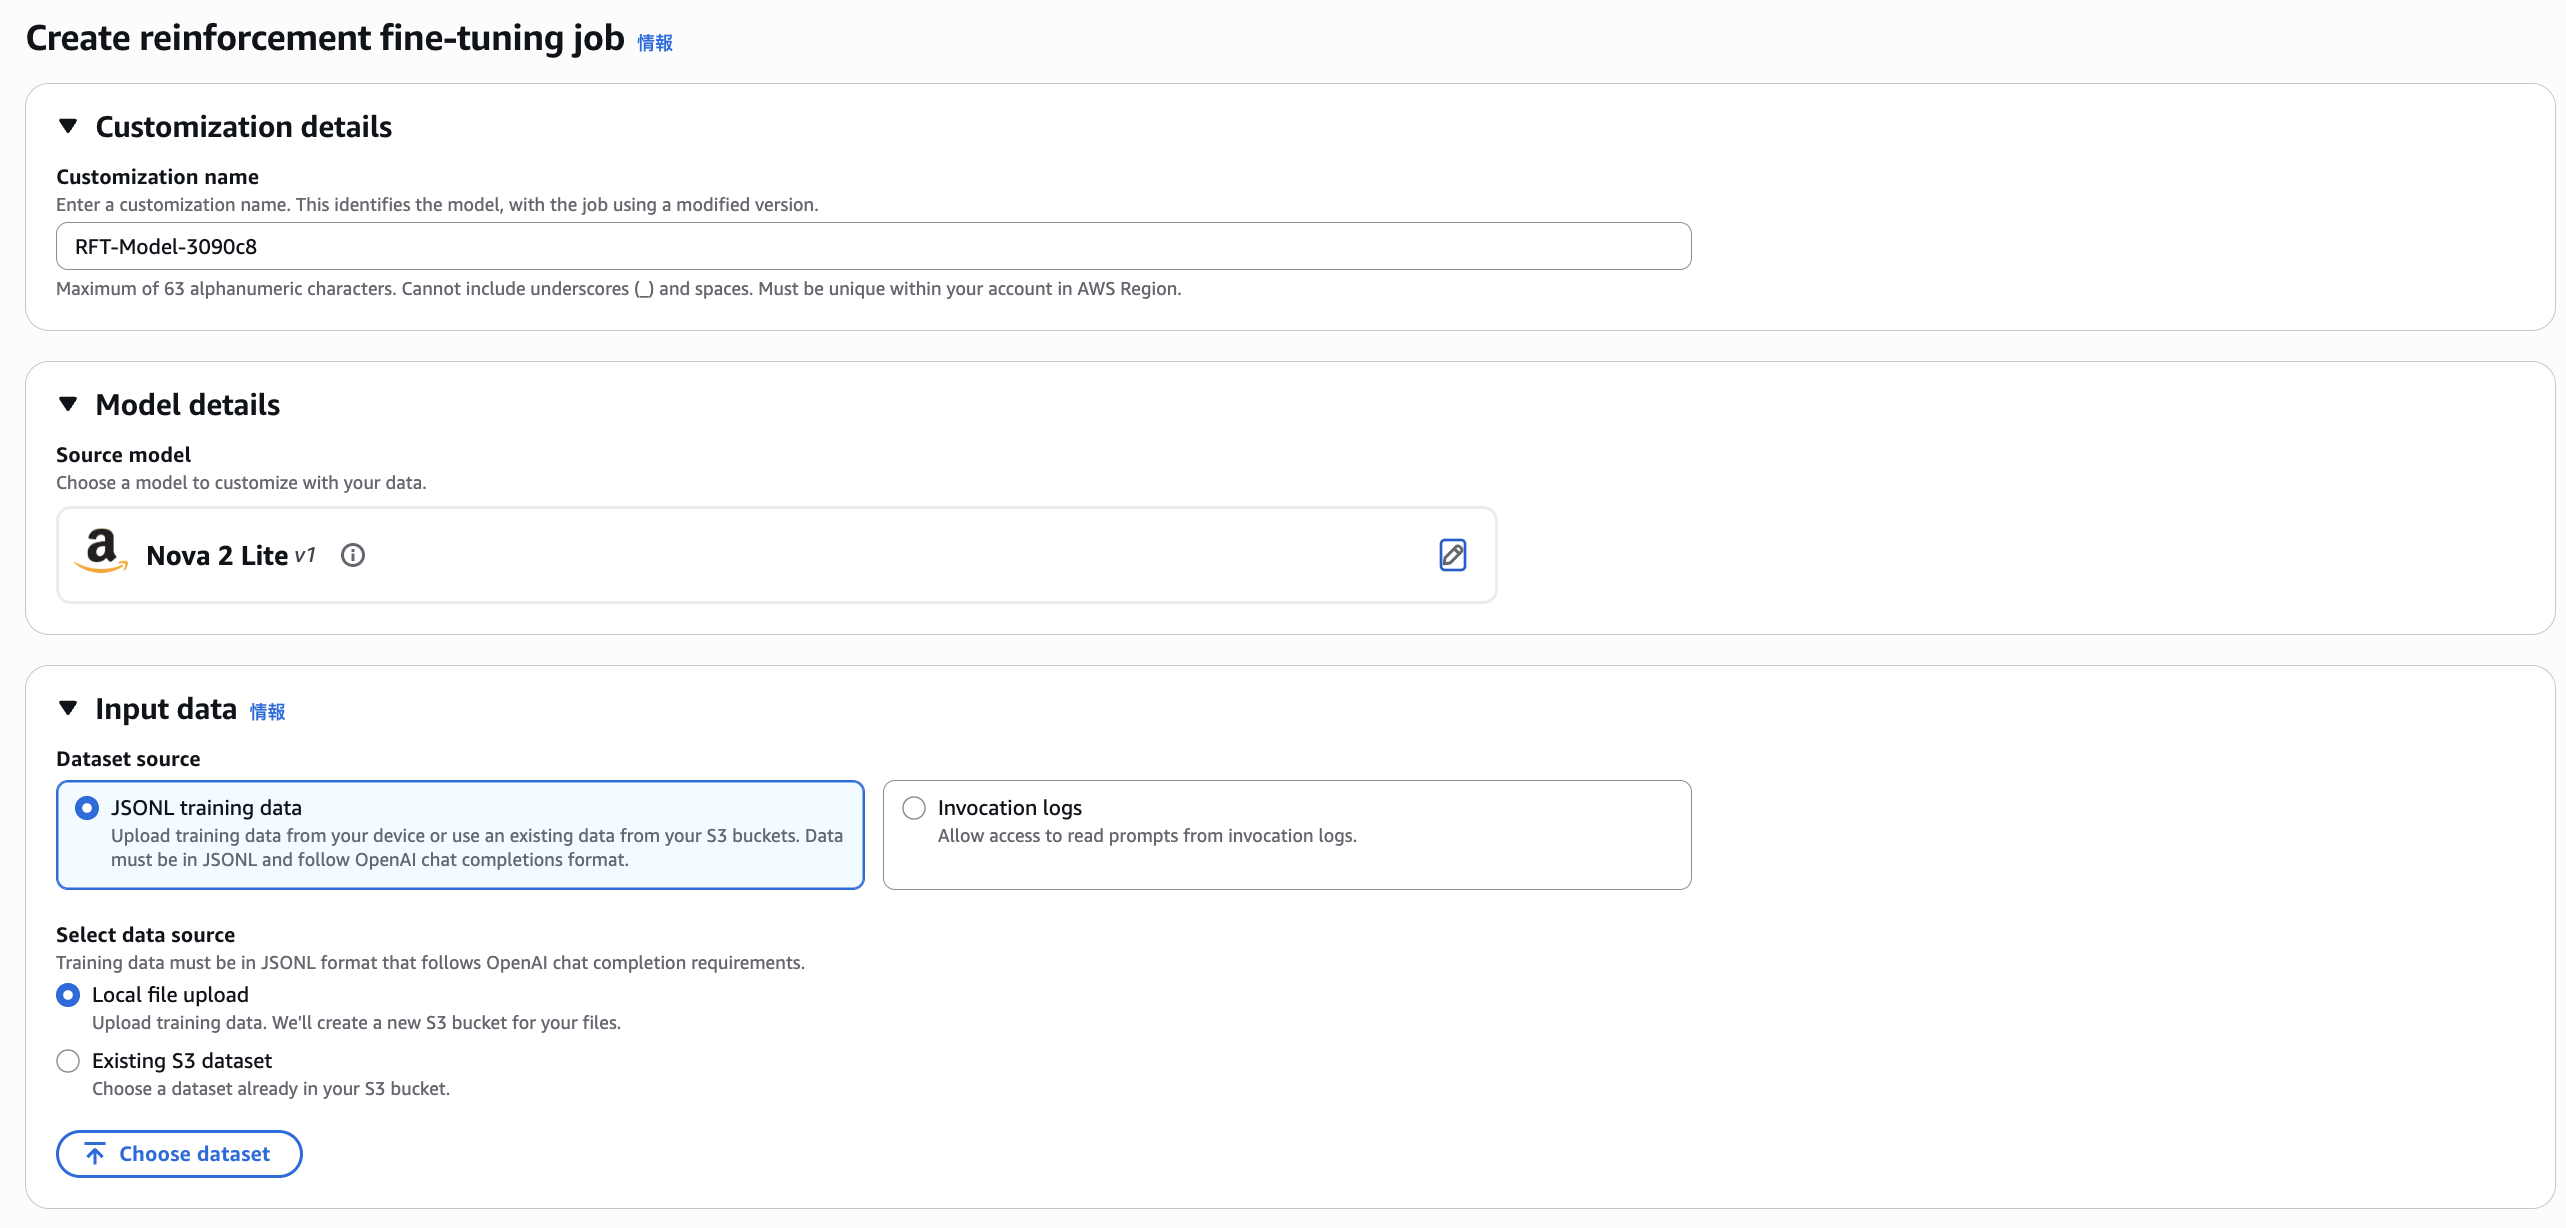This screenshot has height=1228, width=2566.
Task: Collapse the Input data section
Action: [x=68, y=708]
